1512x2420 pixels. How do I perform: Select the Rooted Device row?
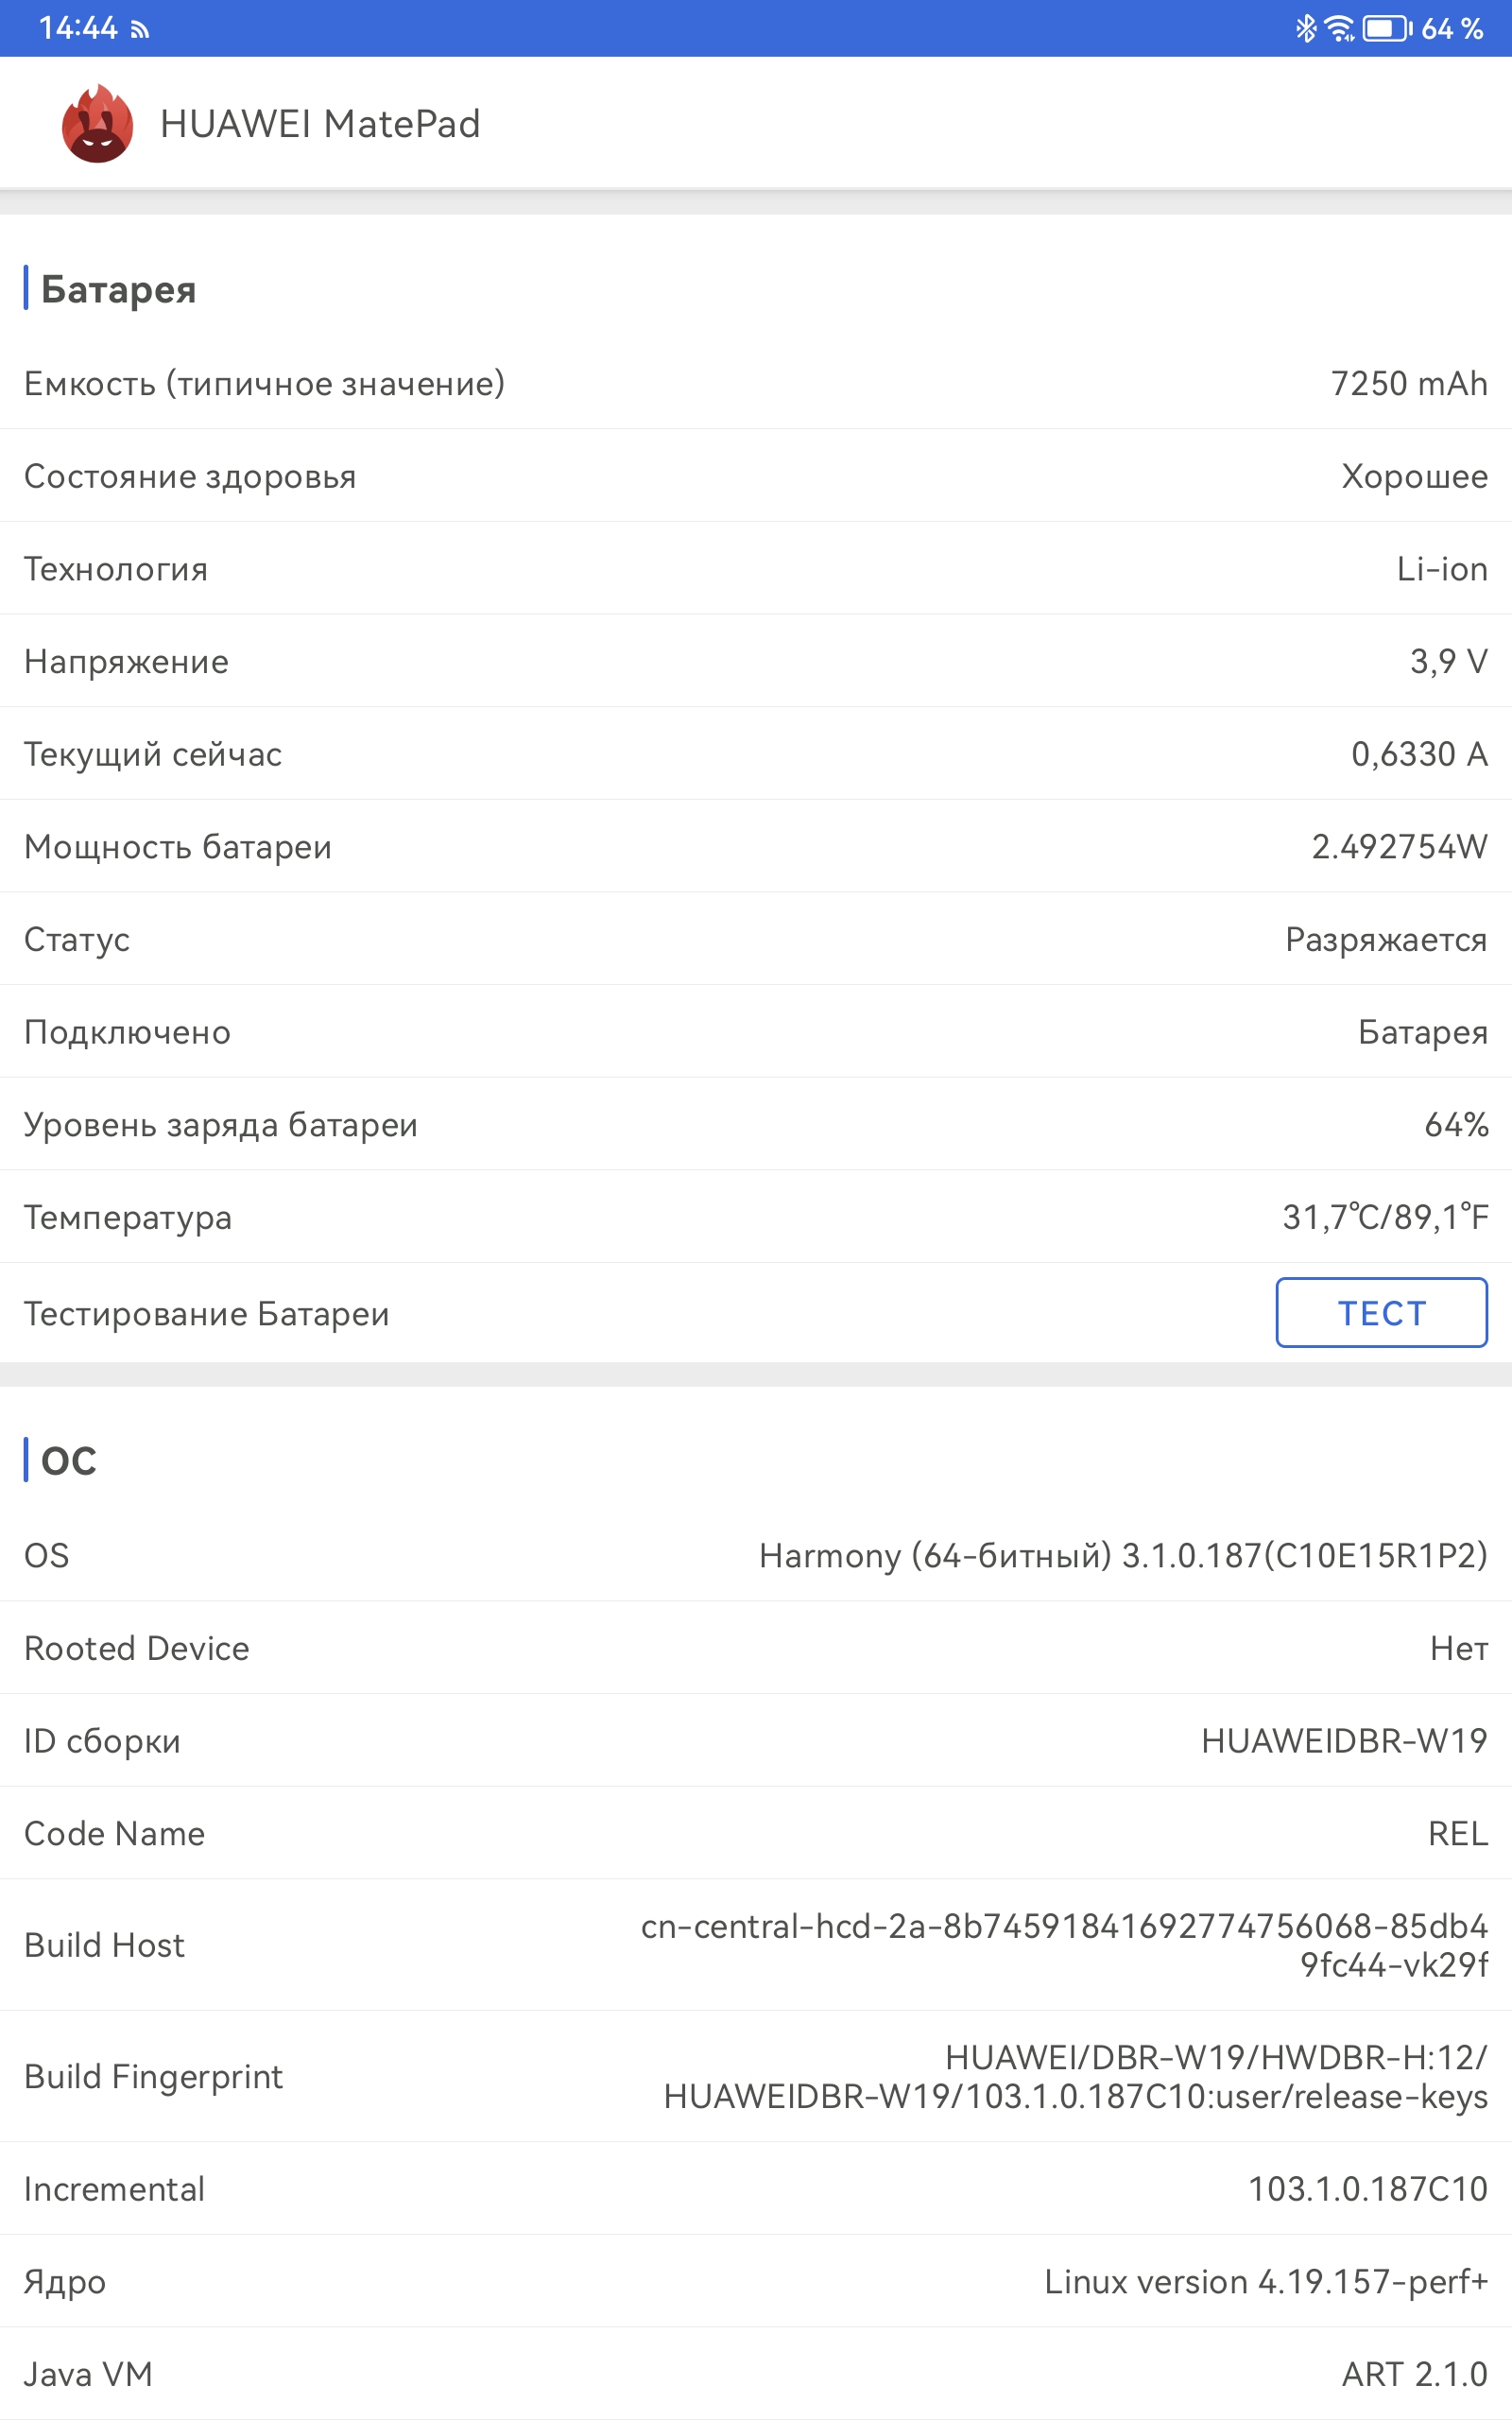coord(756,1648)
